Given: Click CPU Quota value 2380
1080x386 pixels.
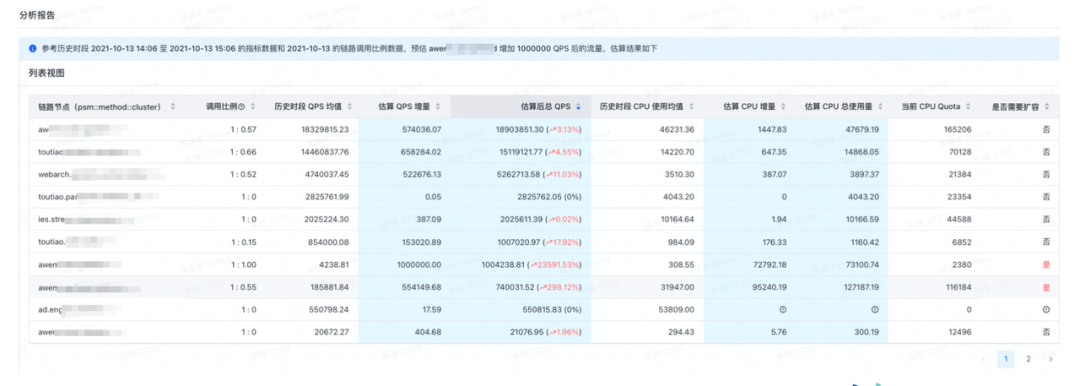Looking at the screenshot, I should 962,265.
